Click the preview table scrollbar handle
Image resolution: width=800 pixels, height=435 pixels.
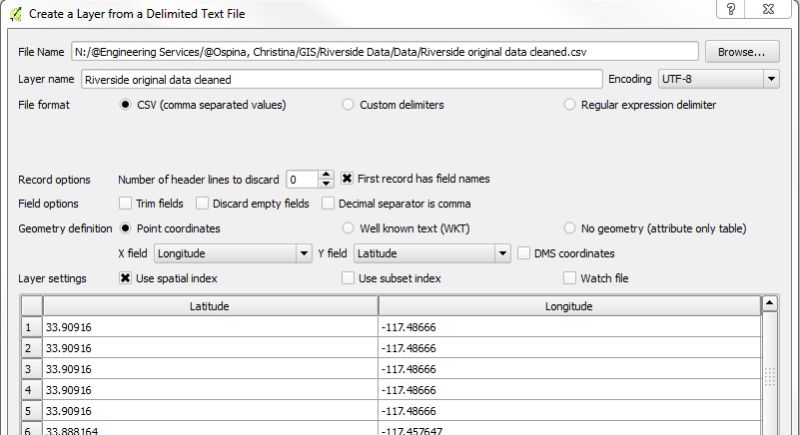pos(769,377)
